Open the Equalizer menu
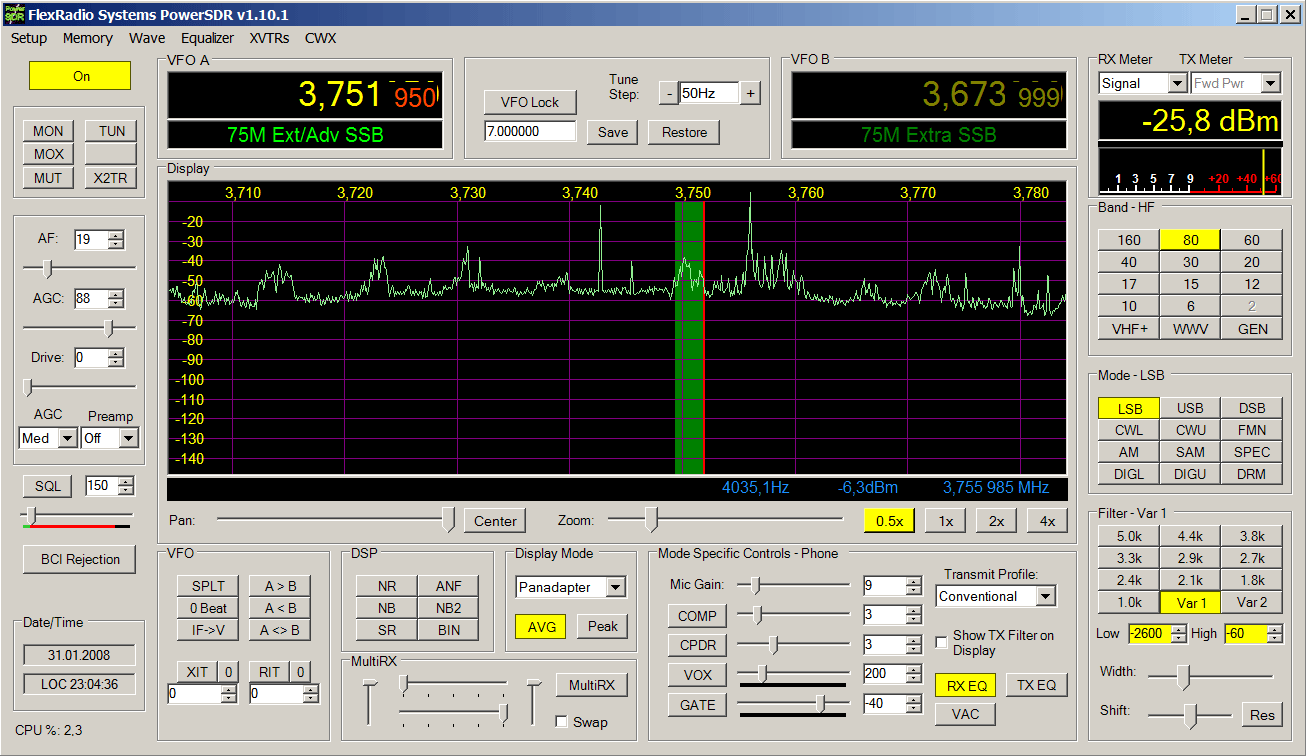This screenshot has width=1306, height=756. click(207, 38)
